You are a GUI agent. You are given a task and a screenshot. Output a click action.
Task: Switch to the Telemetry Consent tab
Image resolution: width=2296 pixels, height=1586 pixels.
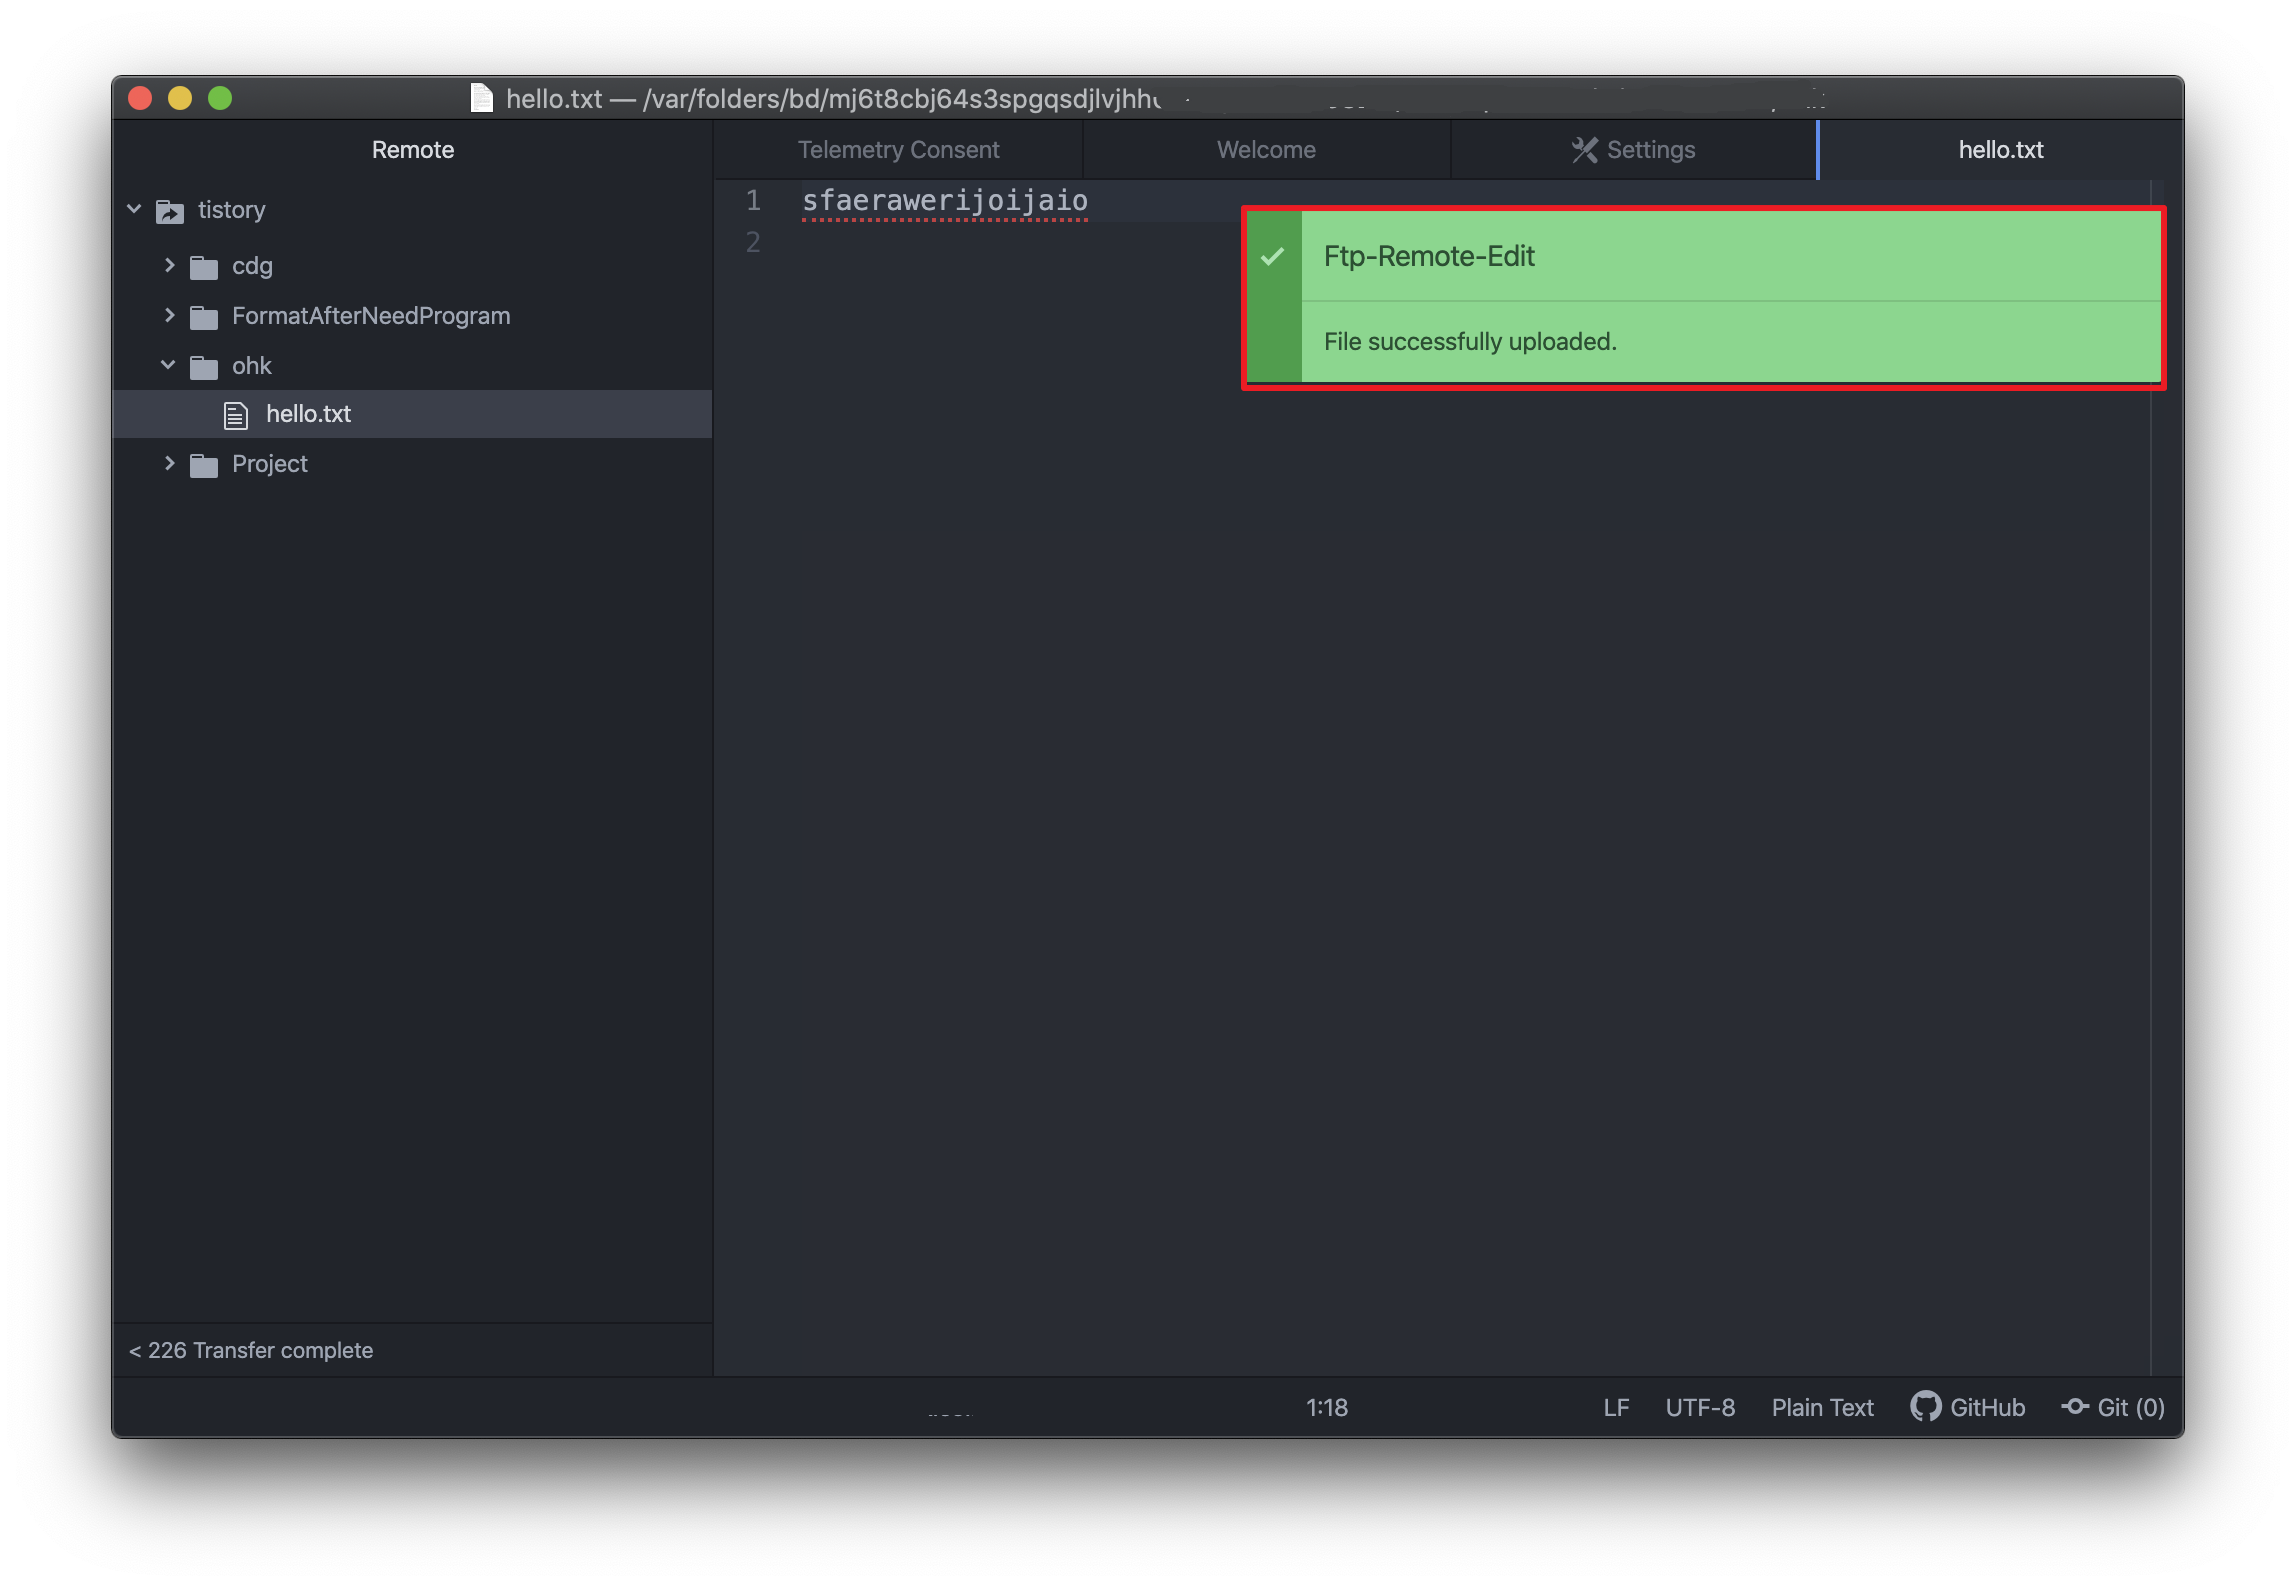tap(897, 150)
